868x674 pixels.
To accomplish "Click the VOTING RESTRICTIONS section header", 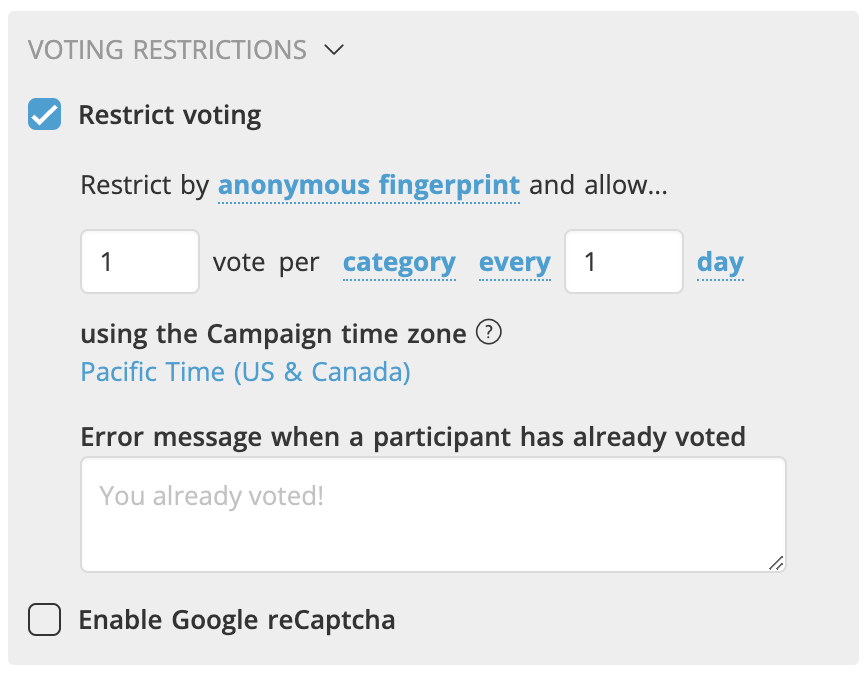I will [167, 49].
